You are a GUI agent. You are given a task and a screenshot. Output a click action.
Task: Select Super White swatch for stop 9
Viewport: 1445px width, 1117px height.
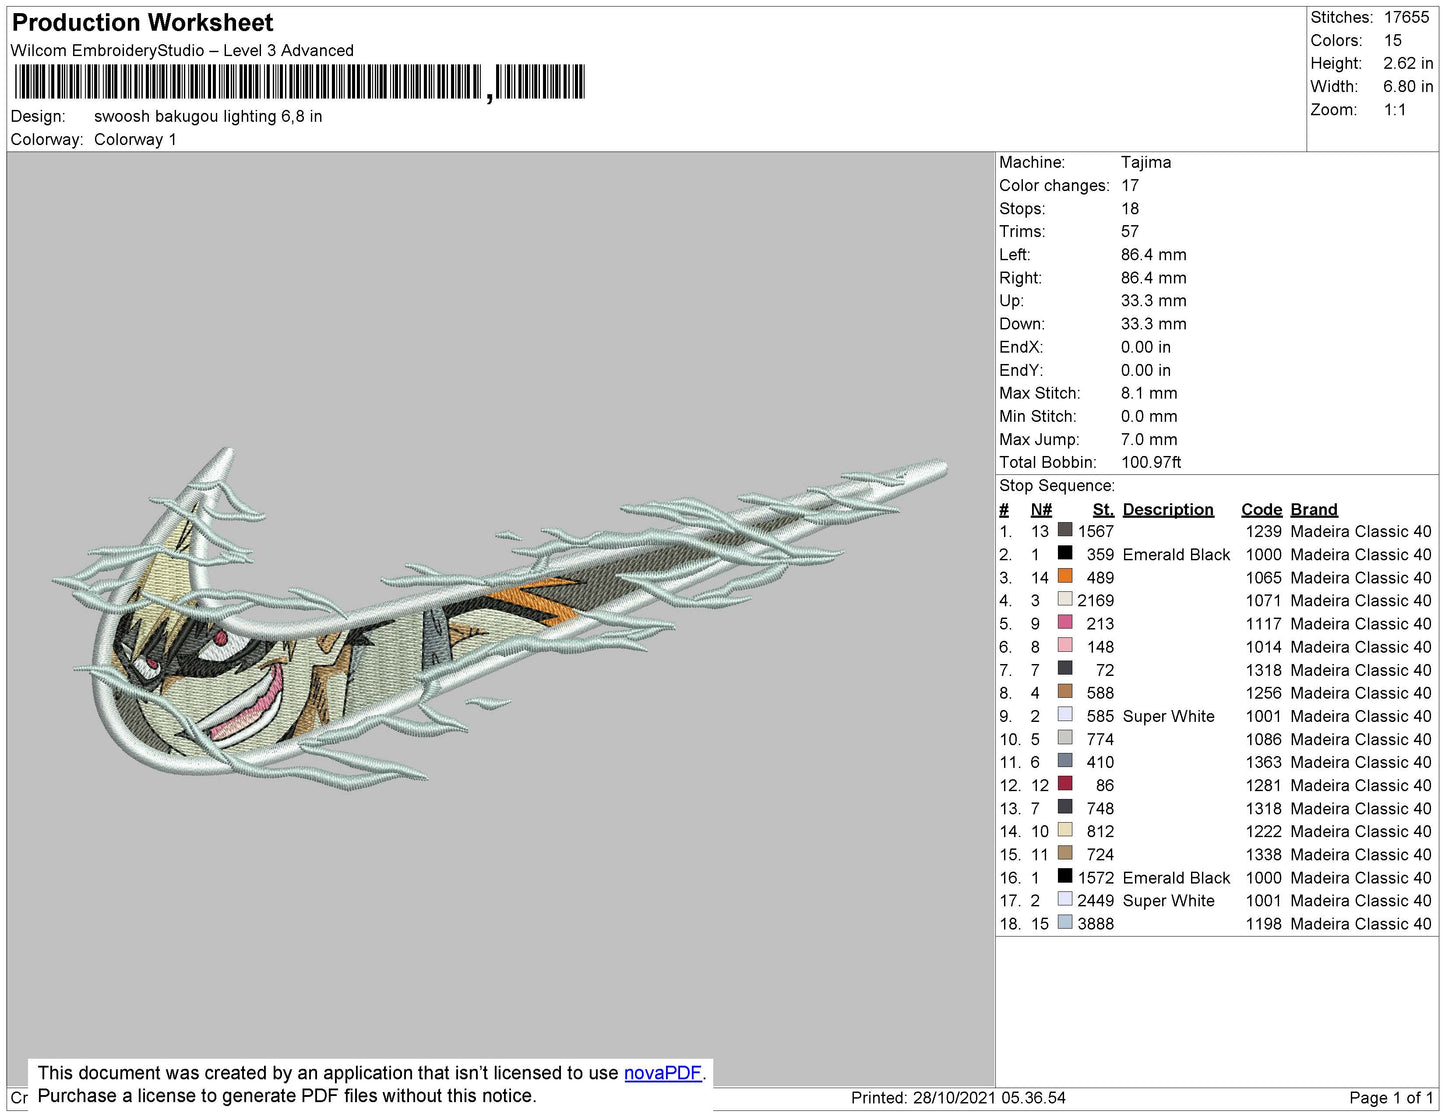(x=1065, y=715)
